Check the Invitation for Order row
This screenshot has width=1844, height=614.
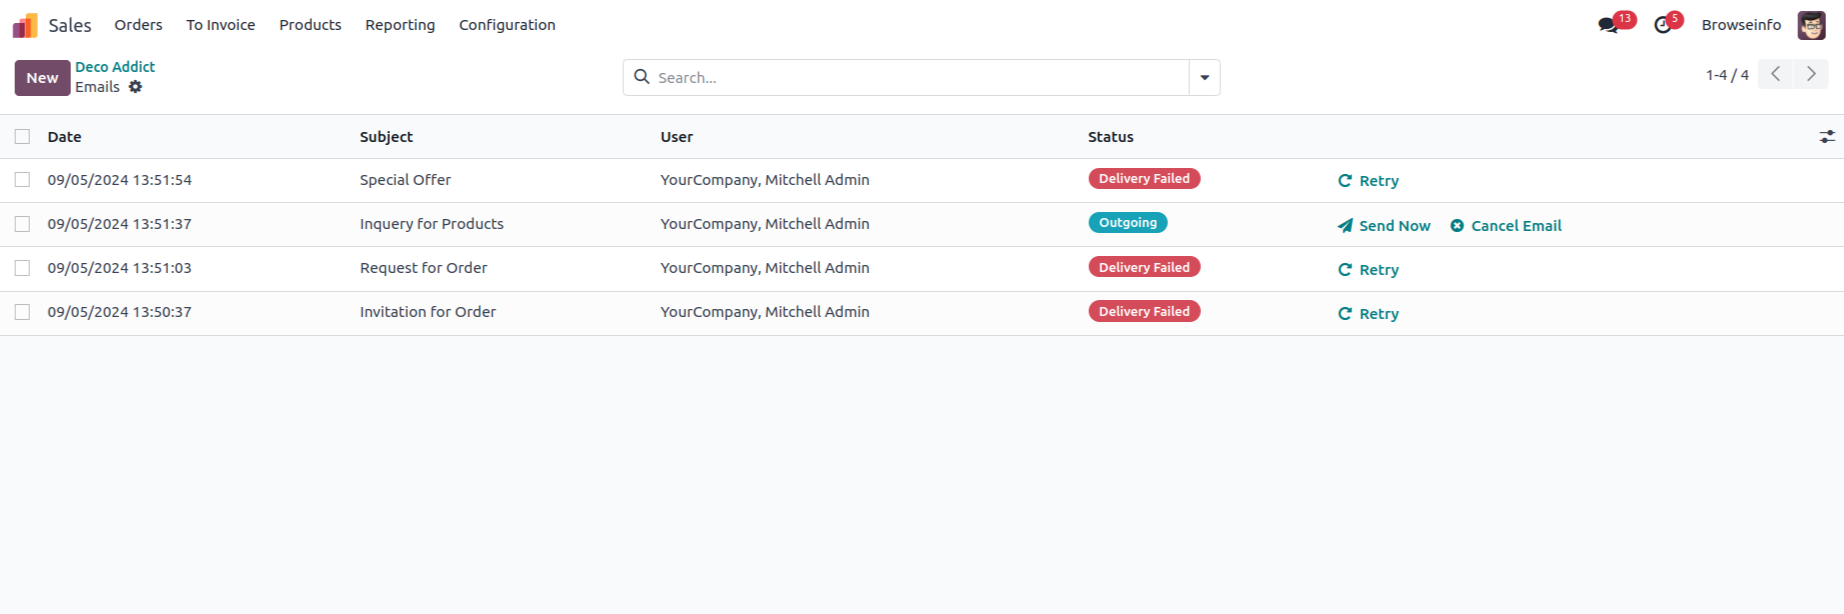pyautogui.click(x=22, y=312)
